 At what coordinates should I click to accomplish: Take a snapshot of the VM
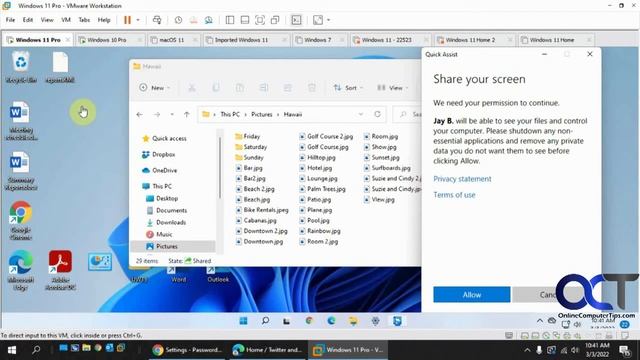[x=178, y=20]
